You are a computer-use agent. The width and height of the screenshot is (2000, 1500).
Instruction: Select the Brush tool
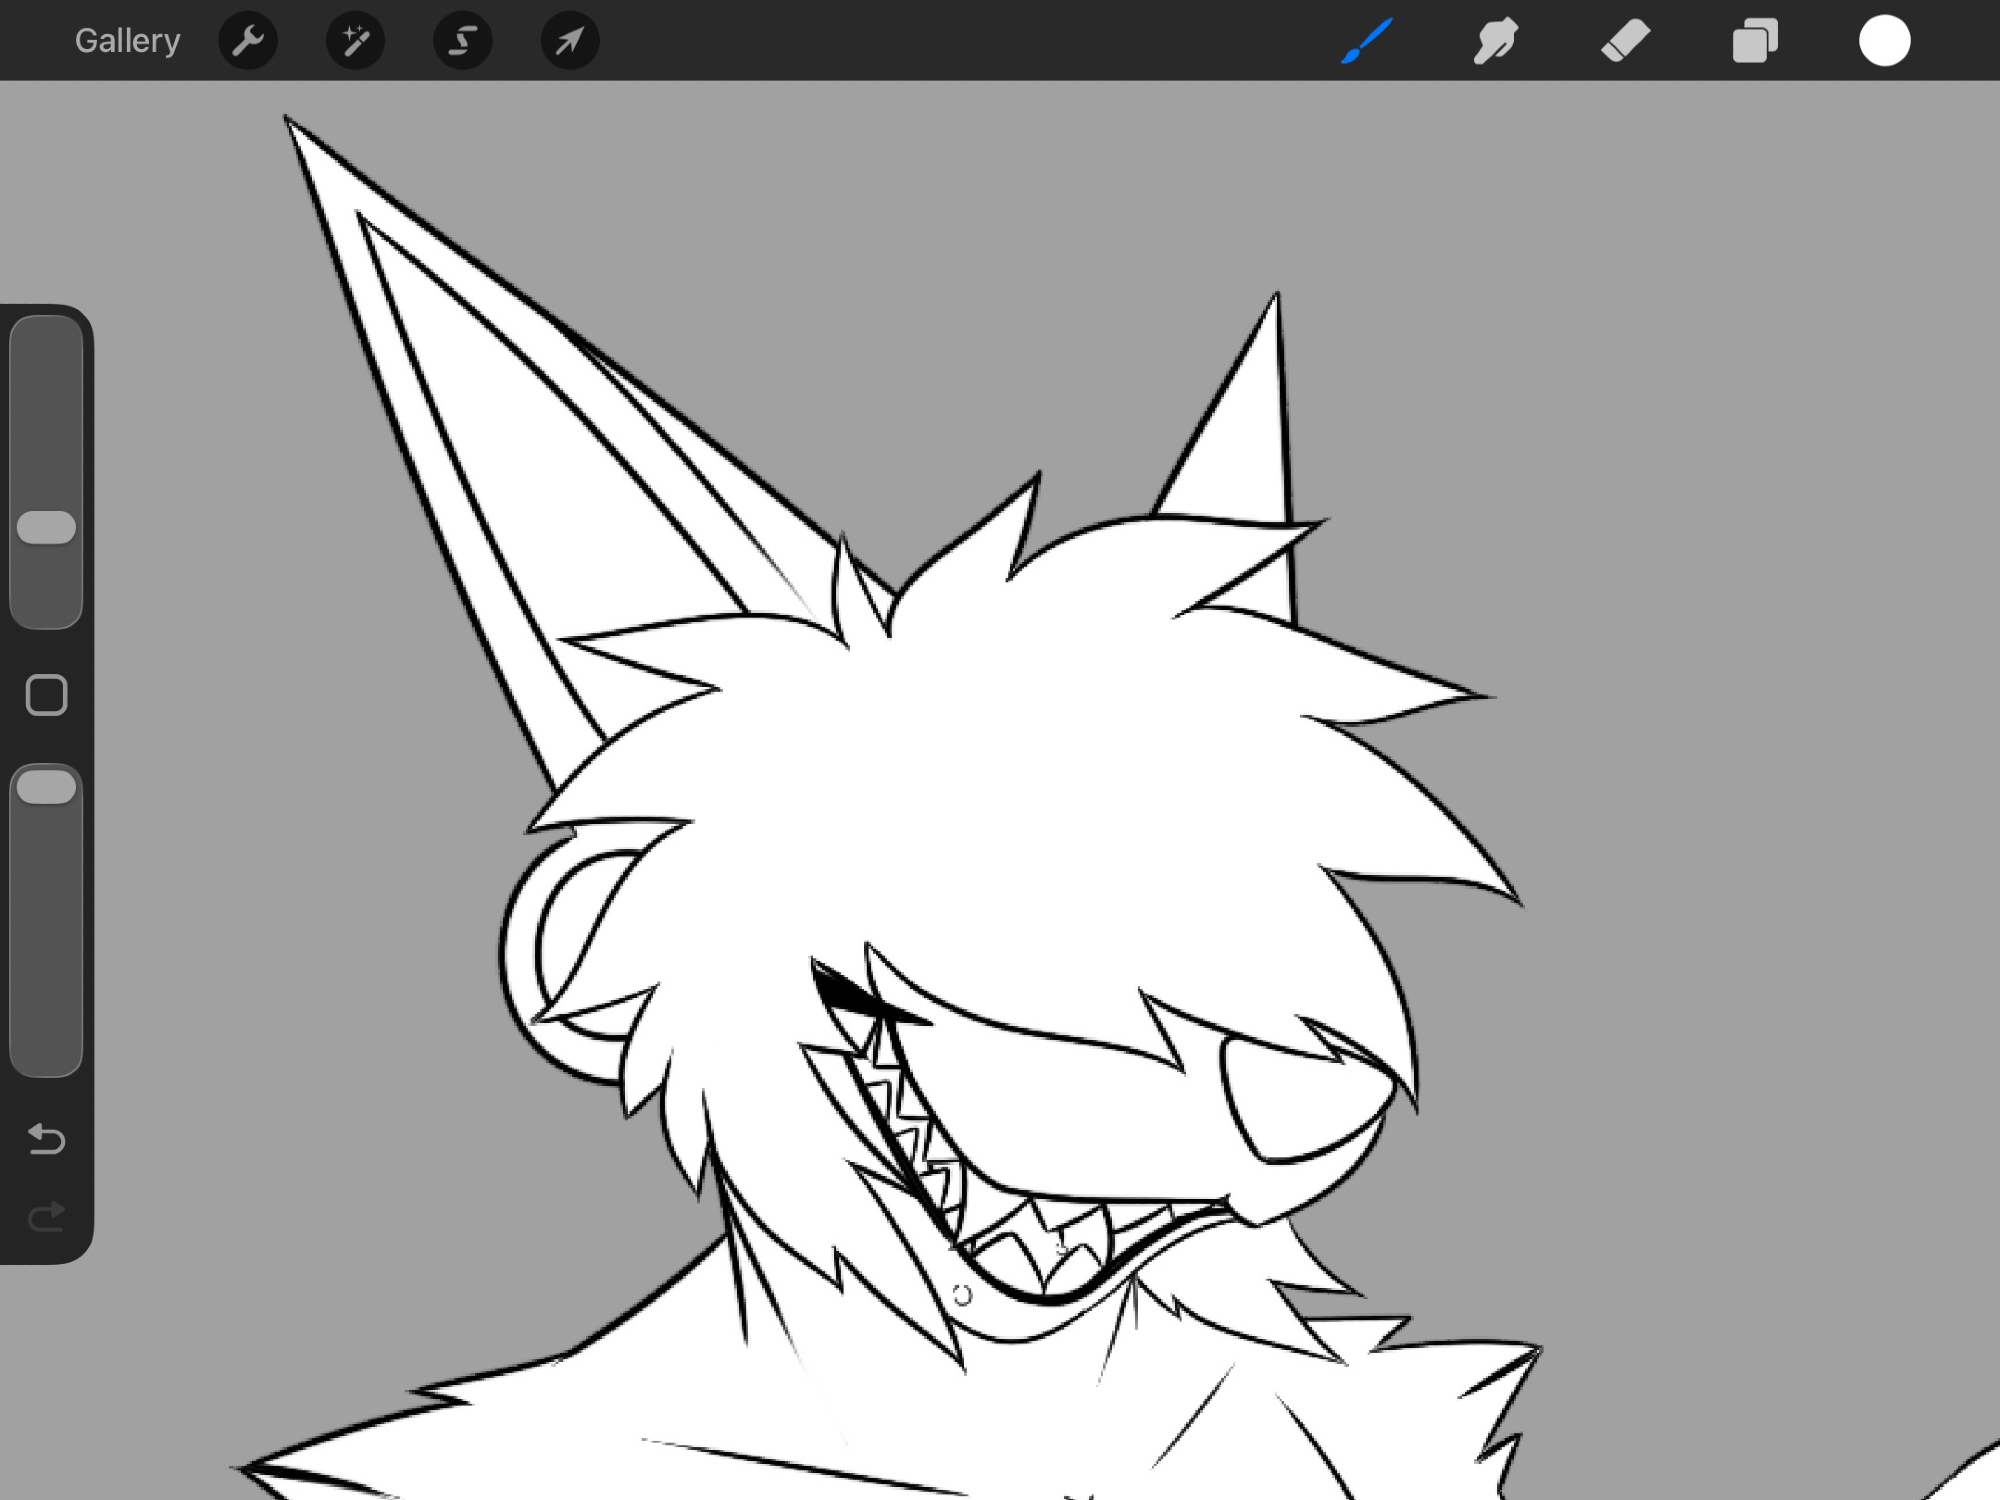(1366, 41)
